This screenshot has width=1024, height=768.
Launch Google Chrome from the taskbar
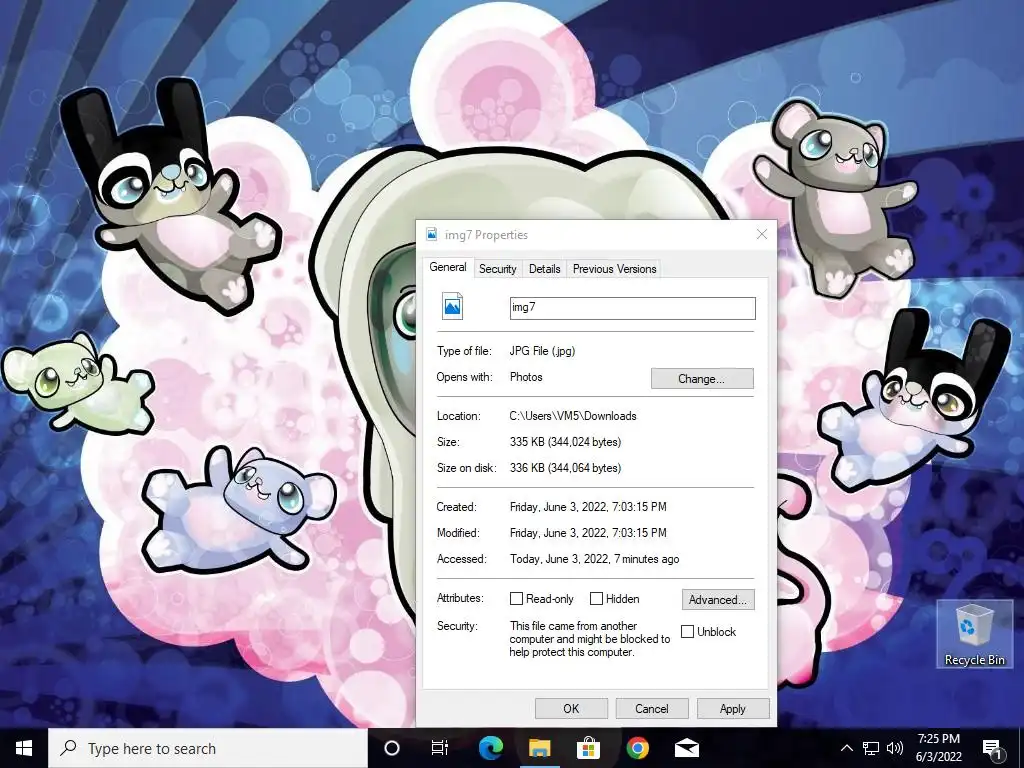[637, 748]
